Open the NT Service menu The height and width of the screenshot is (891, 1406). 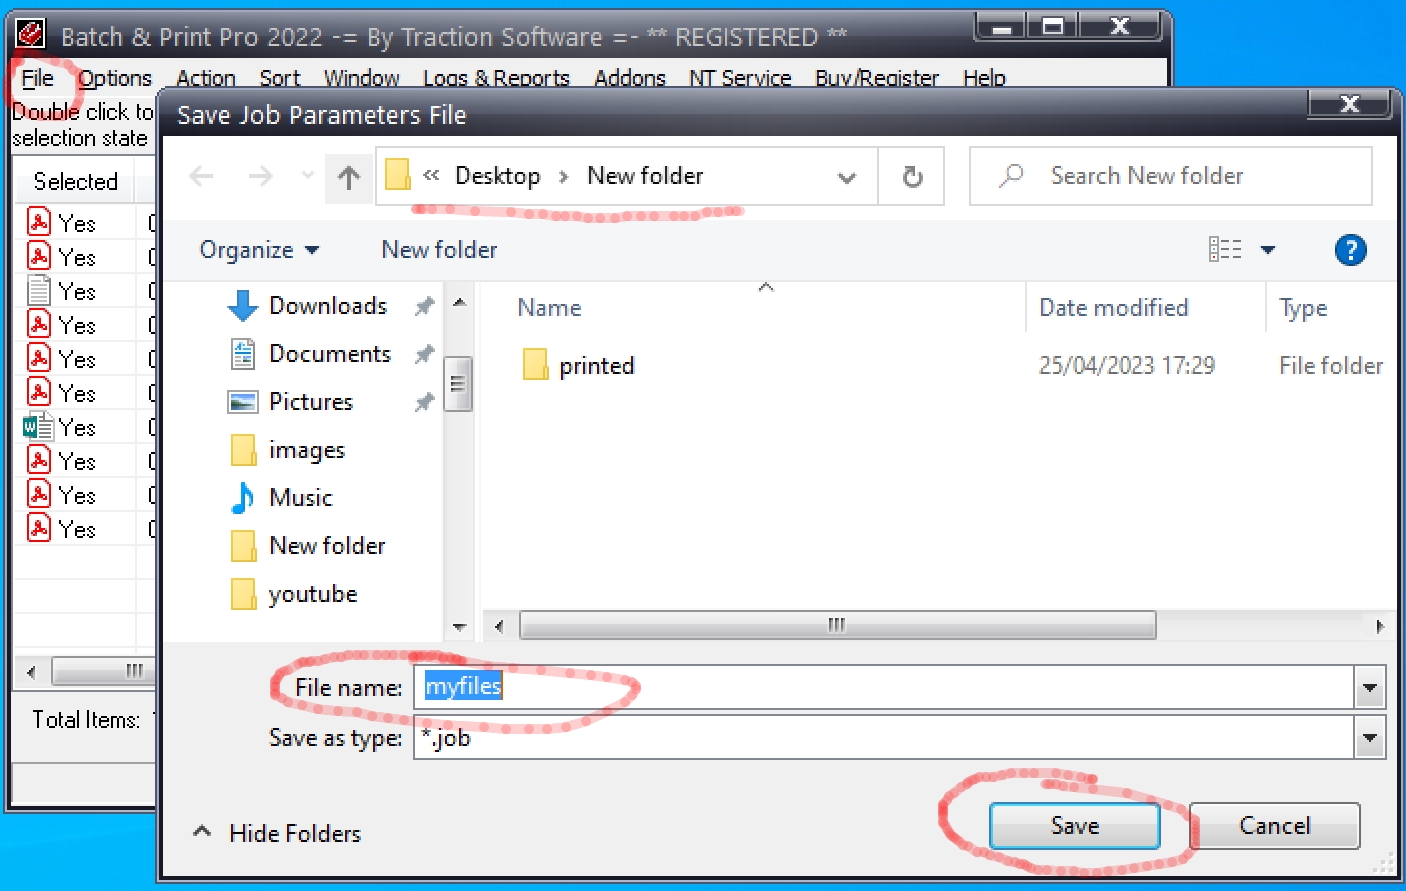pos(740,78)
